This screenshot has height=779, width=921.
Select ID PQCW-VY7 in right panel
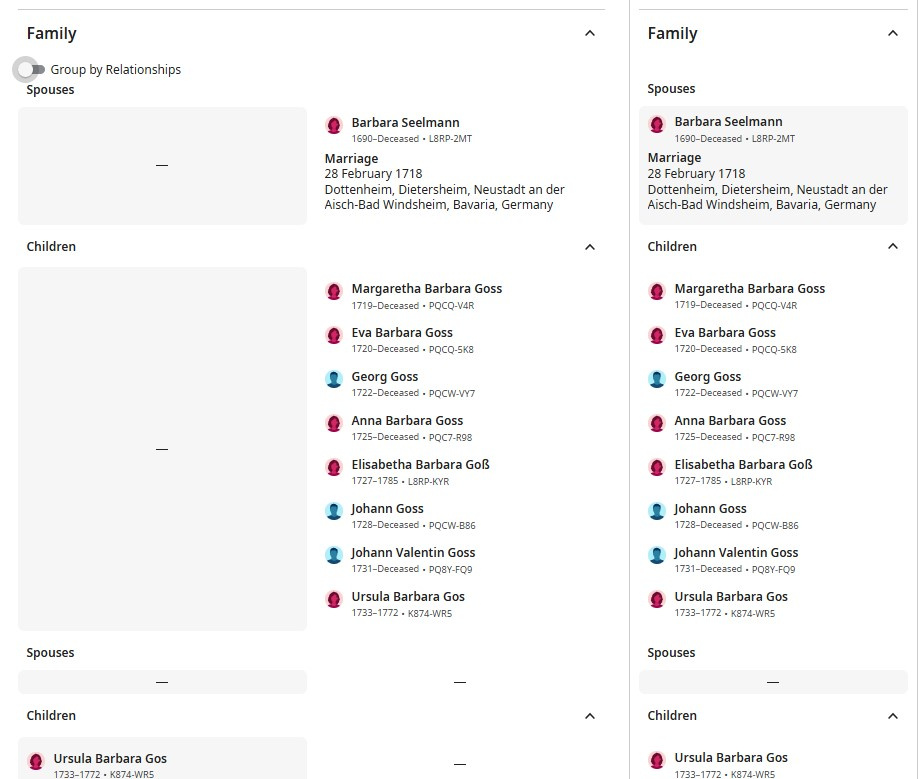[x=775, y=393]
